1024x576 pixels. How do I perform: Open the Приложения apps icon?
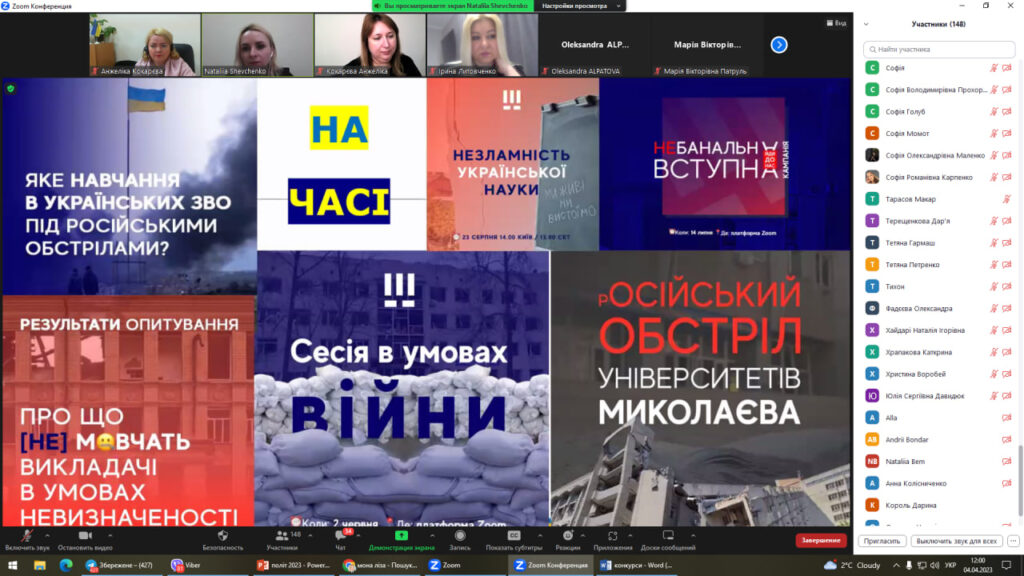click(x=613, y=537)
